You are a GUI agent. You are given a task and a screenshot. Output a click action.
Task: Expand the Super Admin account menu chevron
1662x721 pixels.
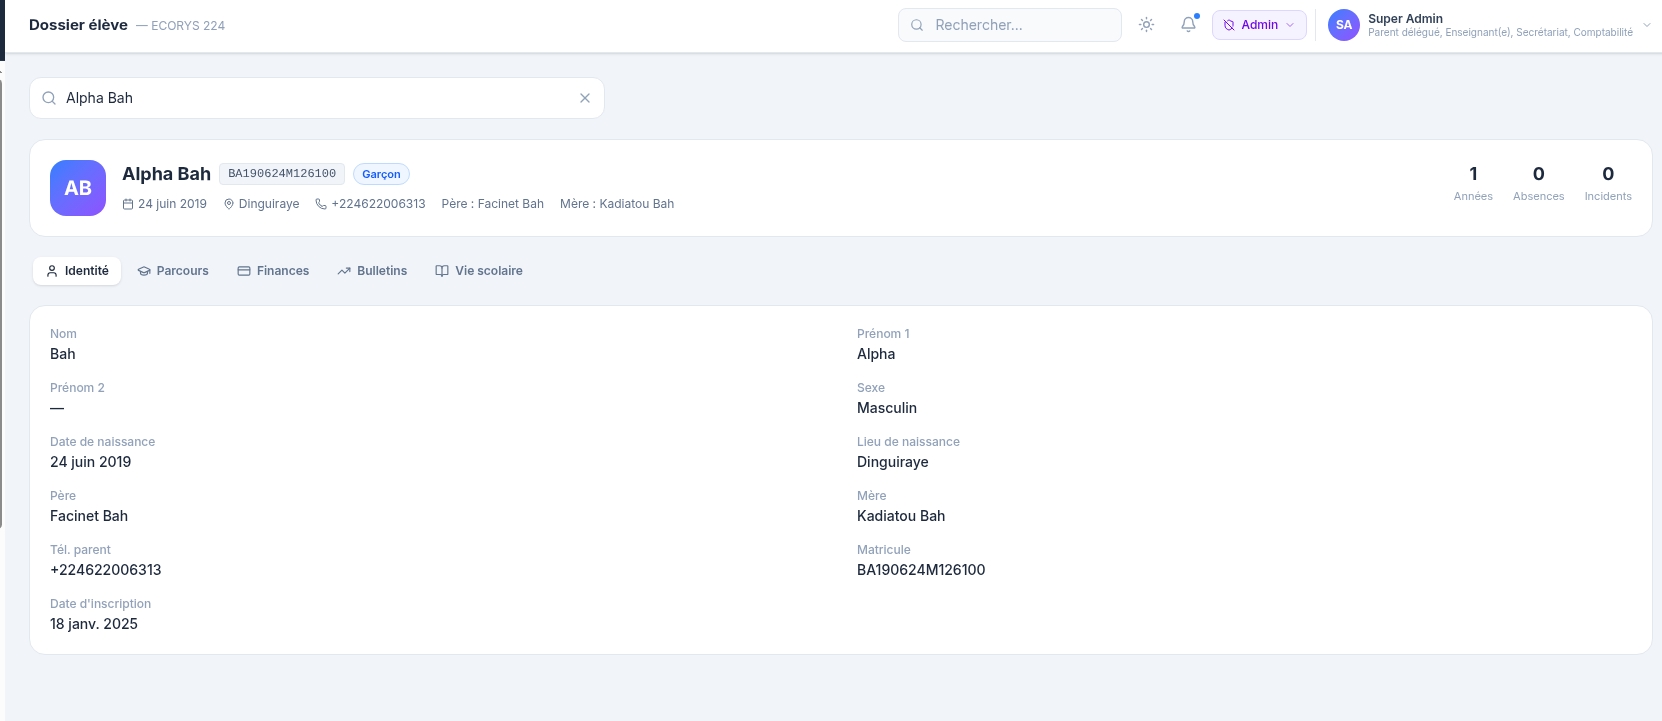point(1647,25)
